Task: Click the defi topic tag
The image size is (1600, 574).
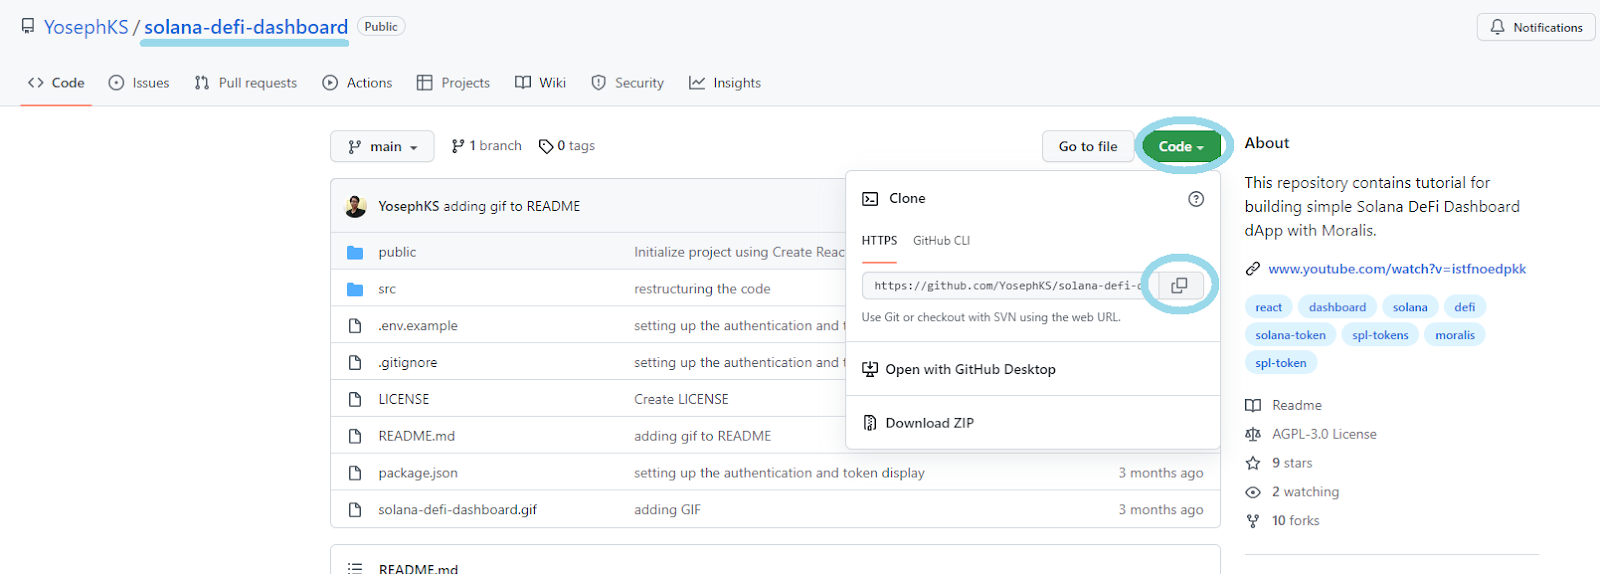Action: 1465,307
